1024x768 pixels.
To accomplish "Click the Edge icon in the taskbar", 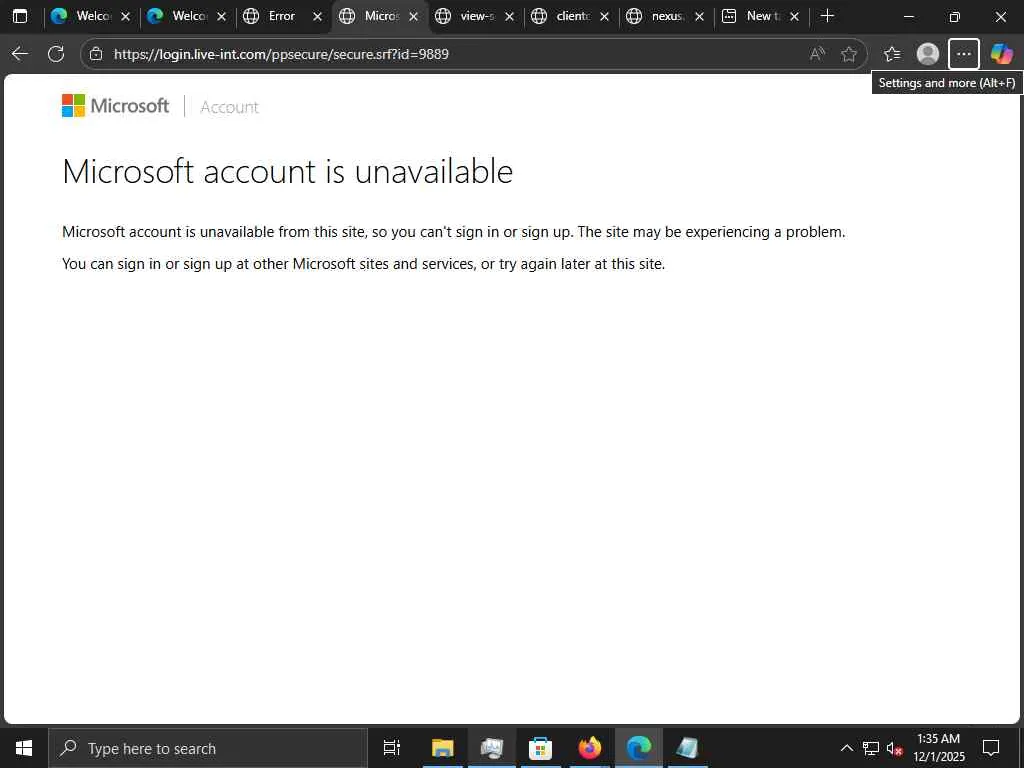I will tap(639, 748).
